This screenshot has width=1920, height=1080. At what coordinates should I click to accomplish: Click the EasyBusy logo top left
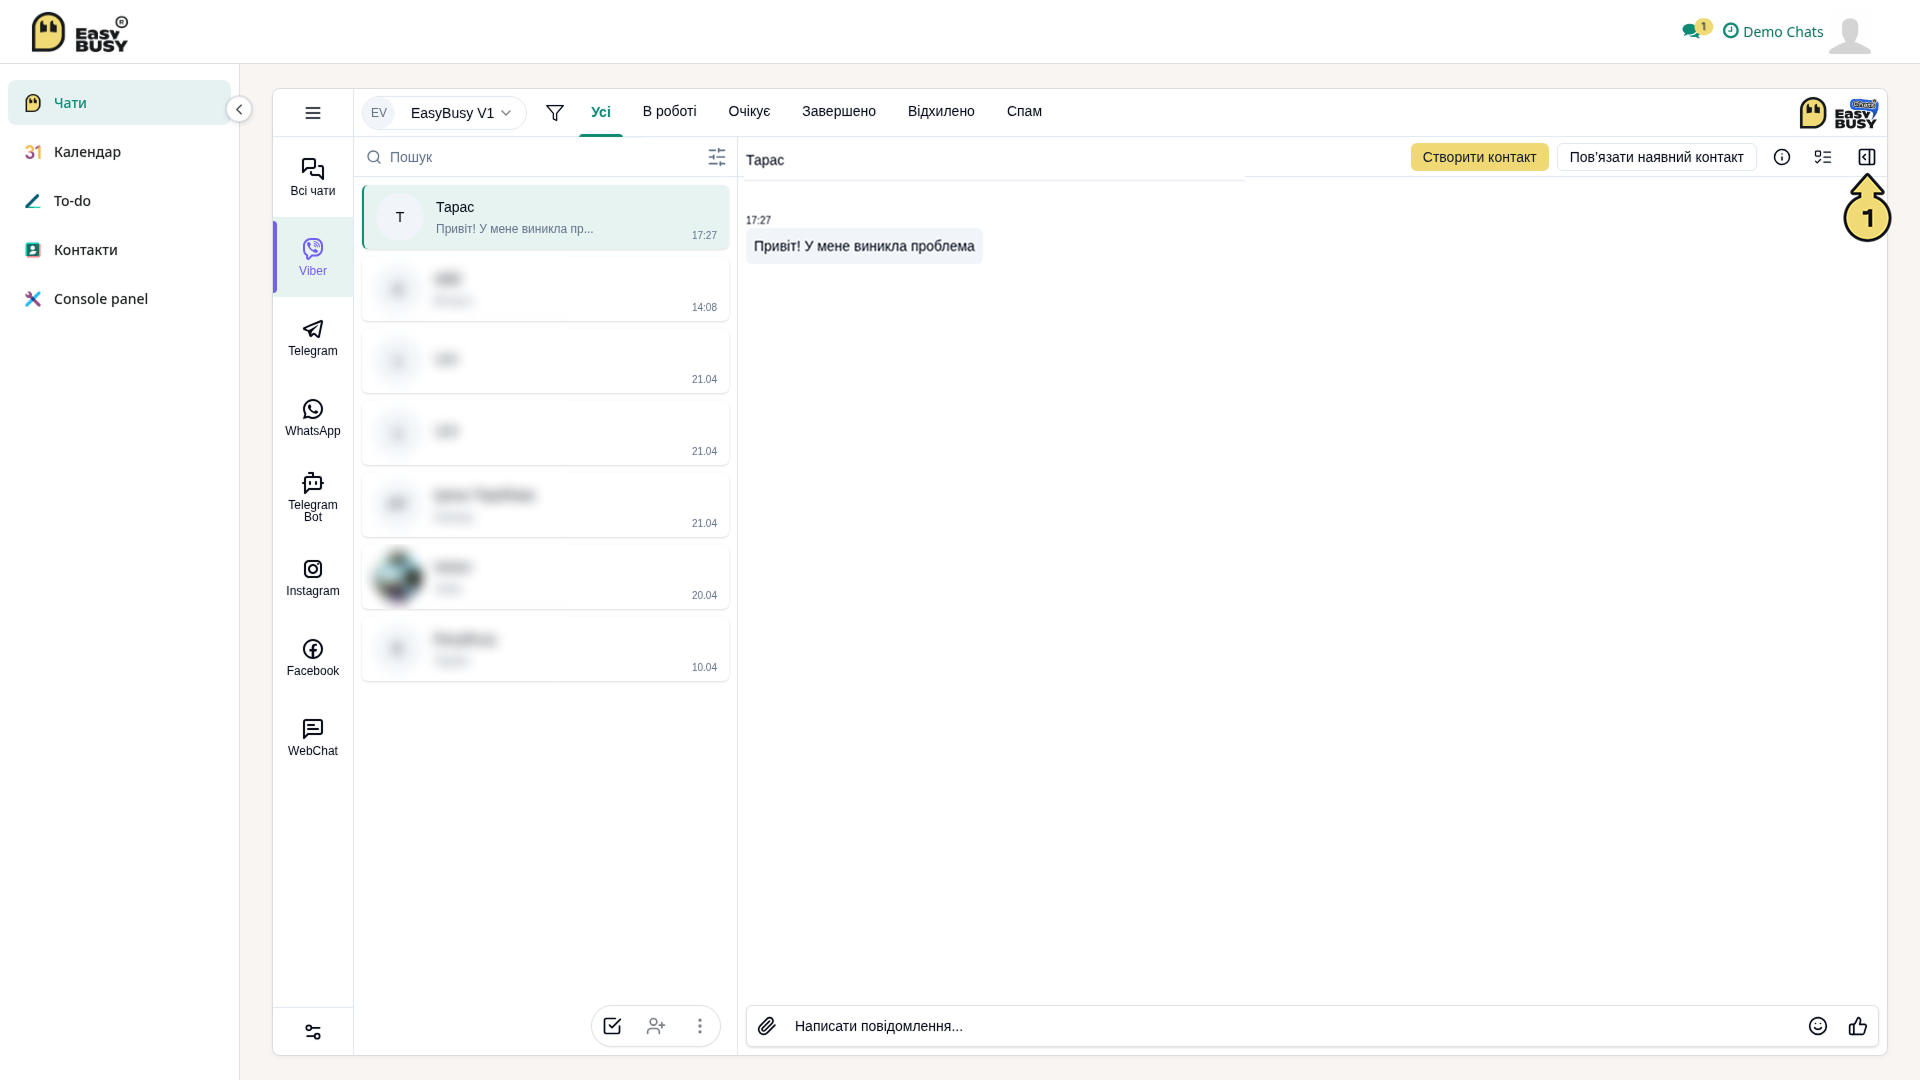click(80, 32)
